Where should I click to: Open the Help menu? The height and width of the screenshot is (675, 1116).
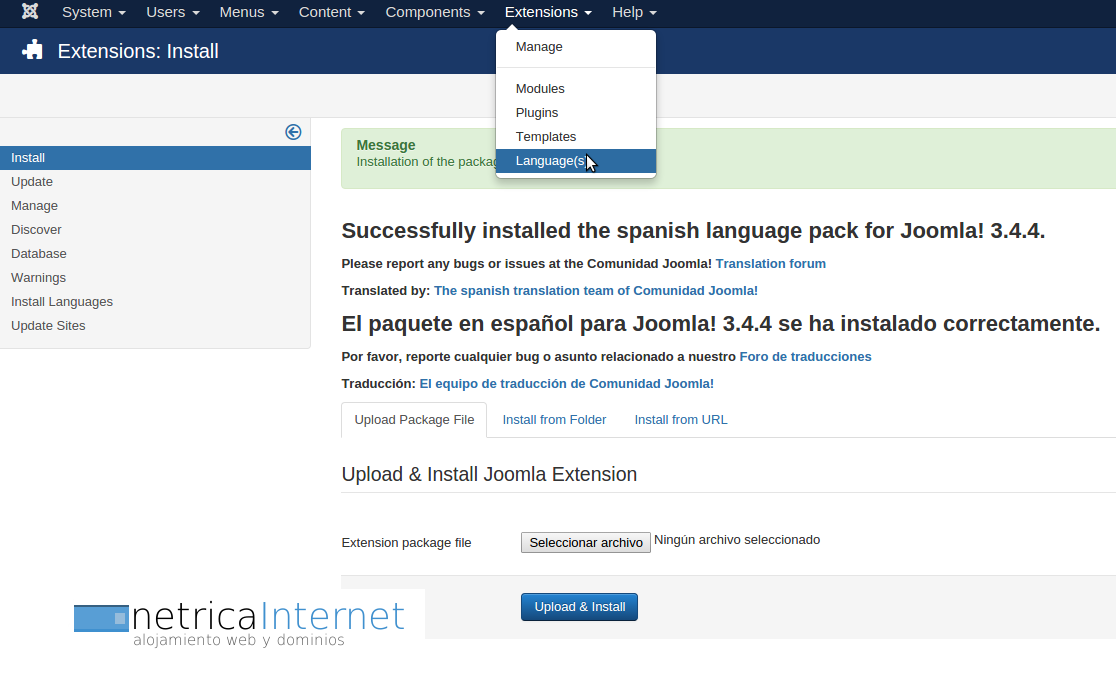tap(634, 12)
